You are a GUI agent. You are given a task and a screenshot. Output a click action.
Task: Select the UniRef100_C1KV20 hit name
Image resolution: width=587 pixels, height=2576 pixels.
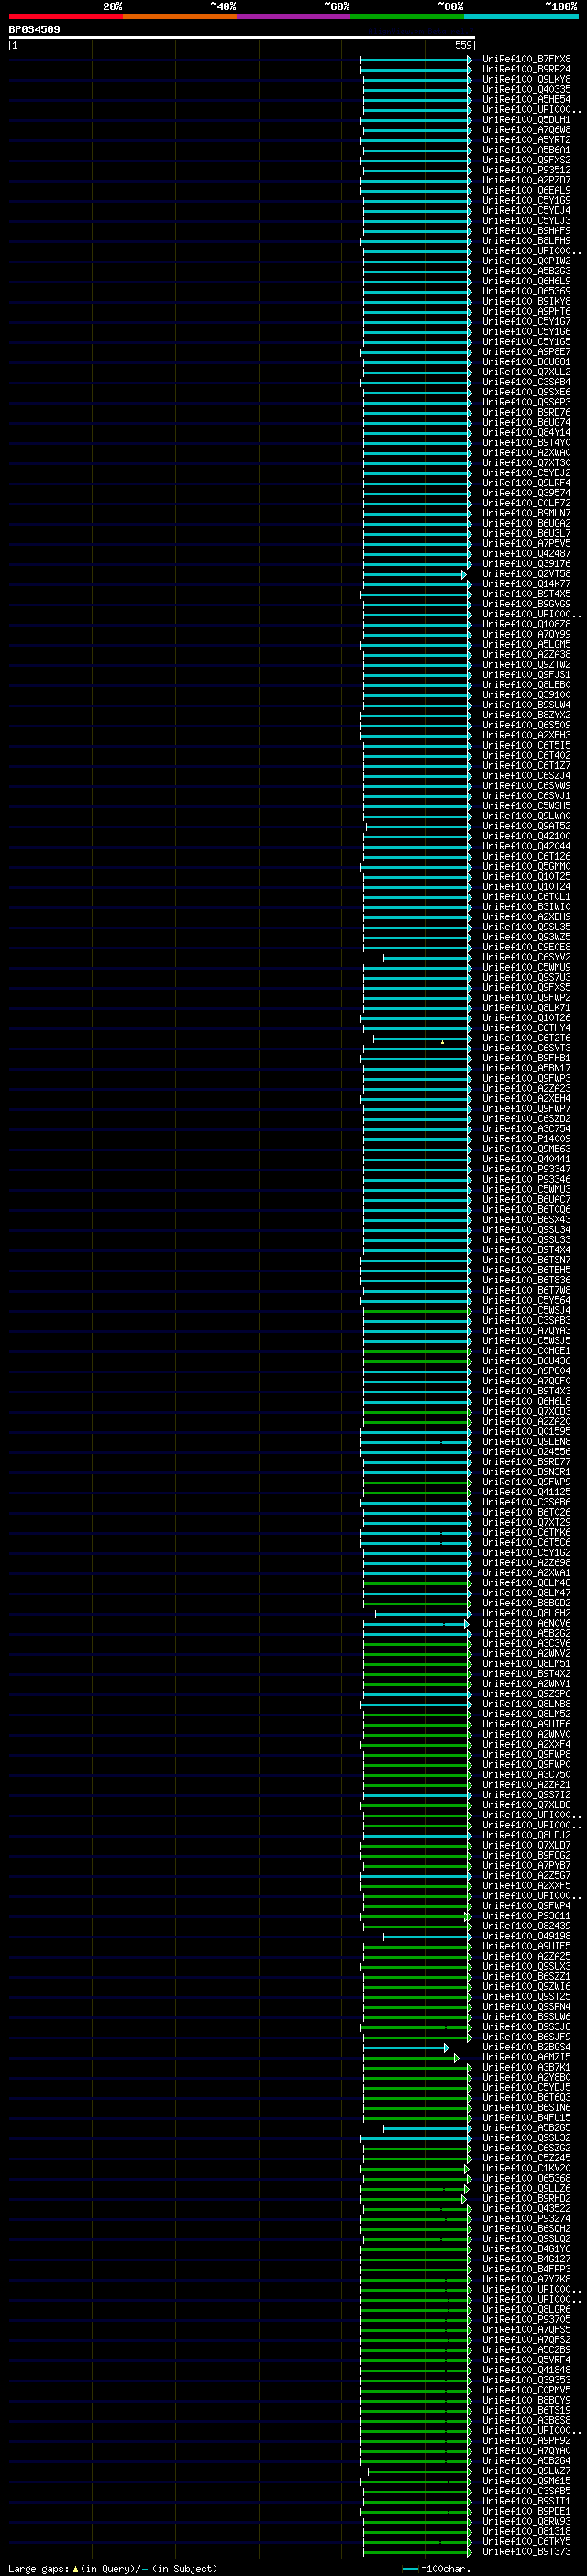click(527, 2168)
